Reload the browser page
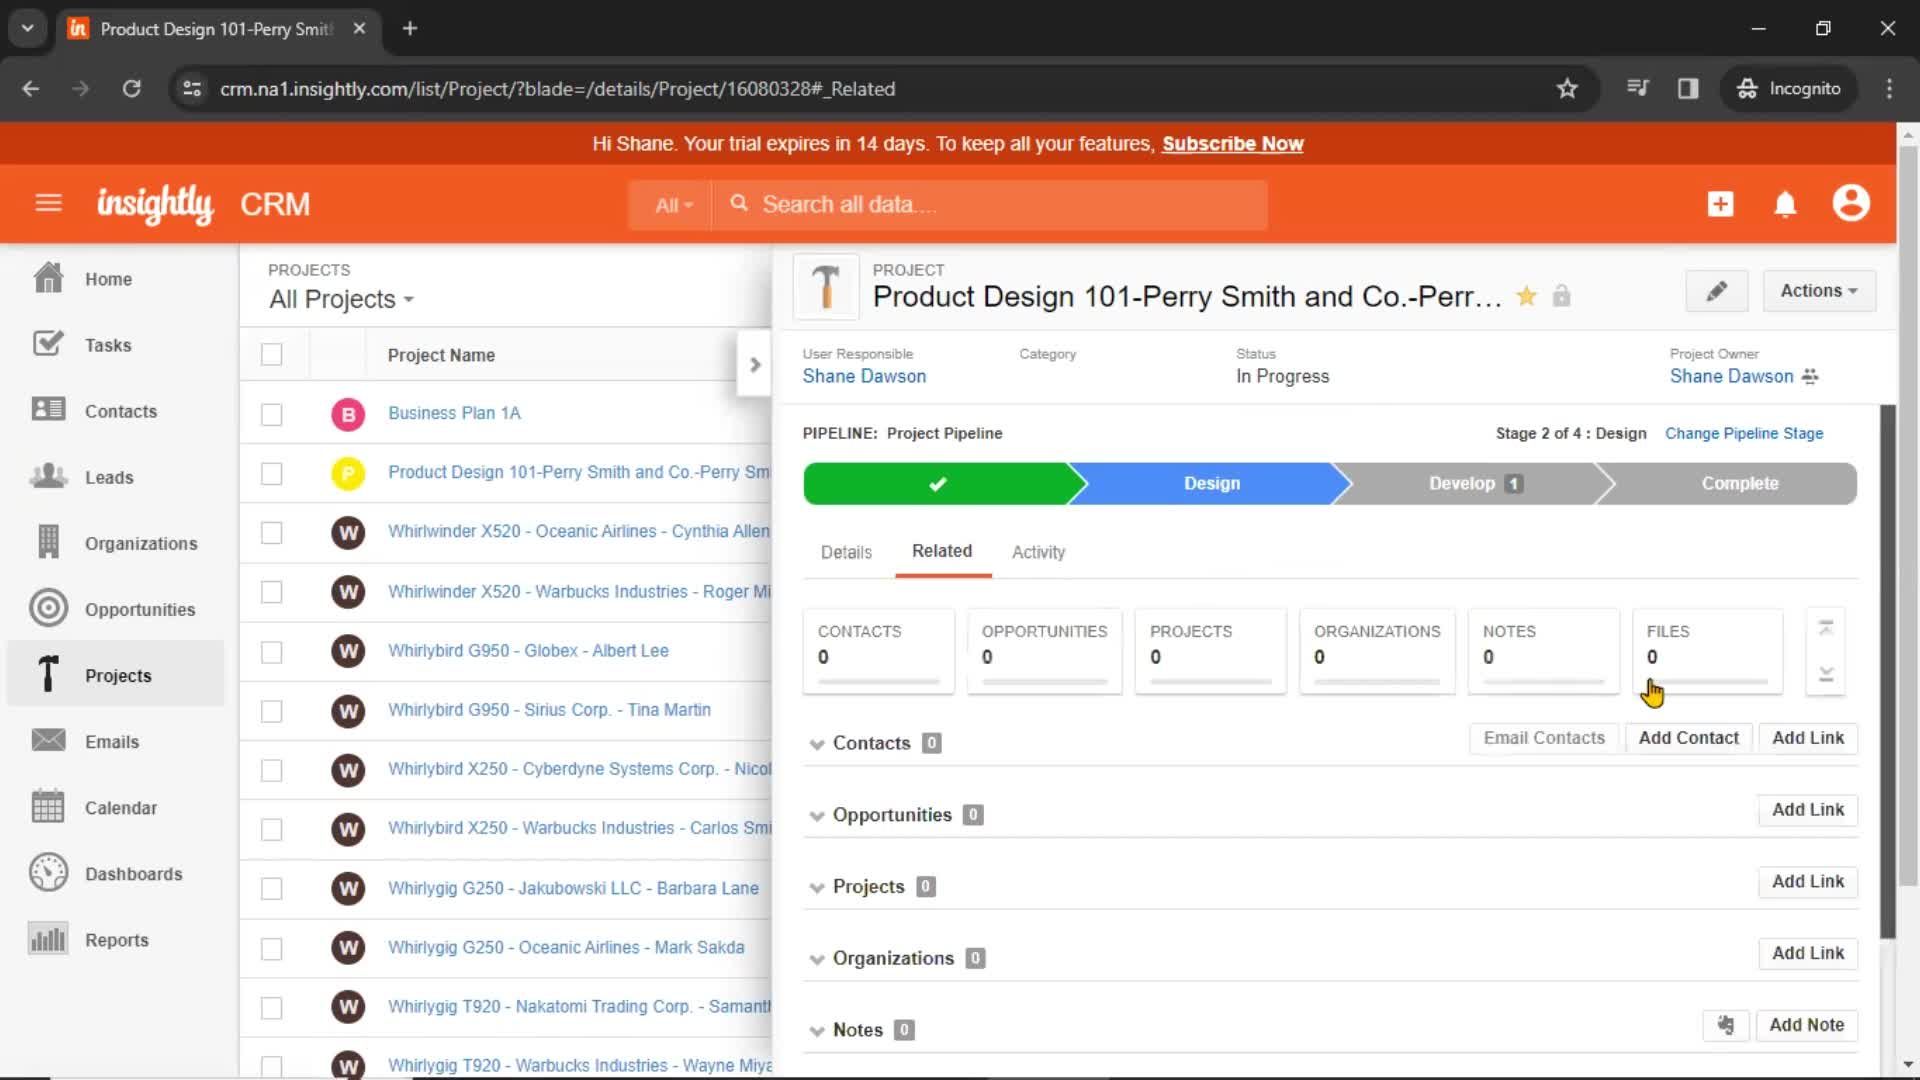Image resolution: width=1920 pixels, height=1080 pixels. coord(131,88)
